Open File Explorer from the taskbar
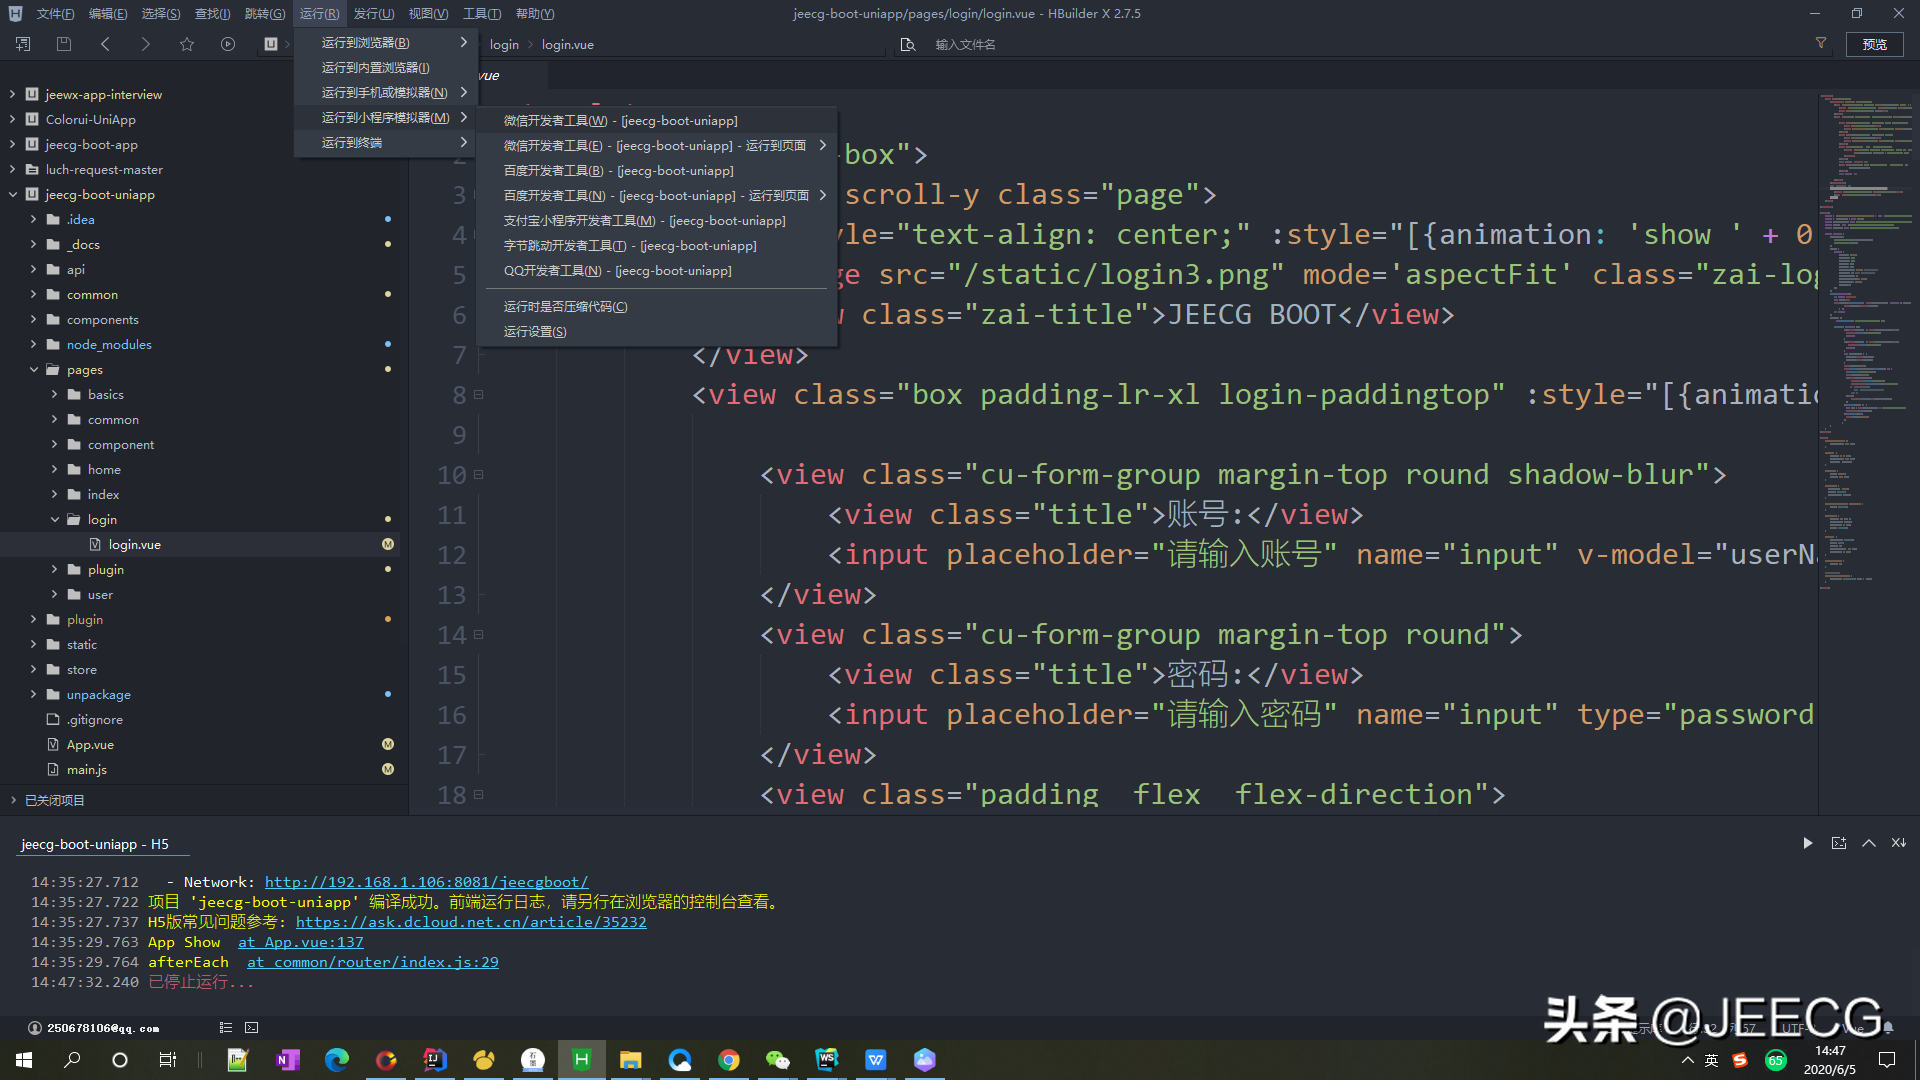 (x=630, y=1060)
